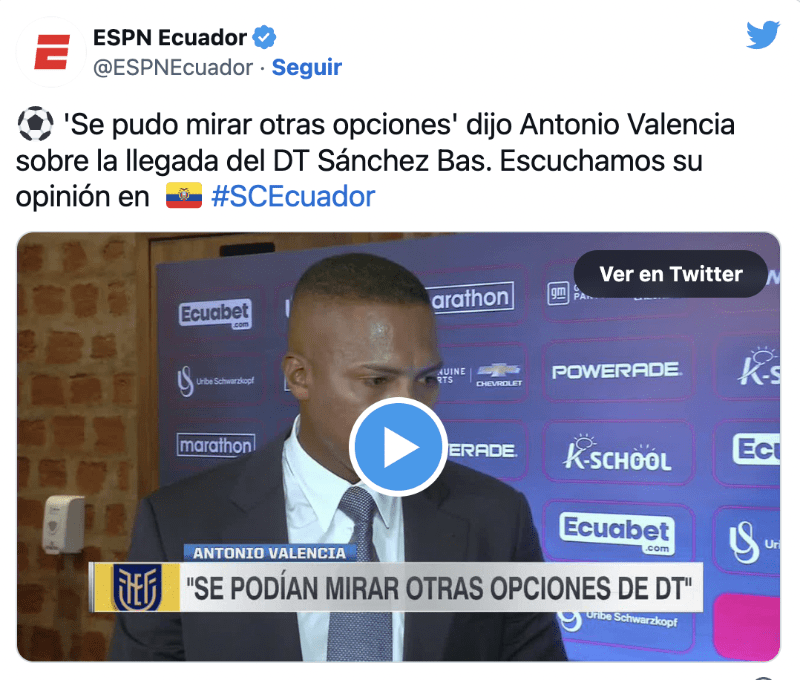Click the Ecuabet logo at top left of video
Image resolution: width=800 pixels, height=680 pixels.
[215, 313]
